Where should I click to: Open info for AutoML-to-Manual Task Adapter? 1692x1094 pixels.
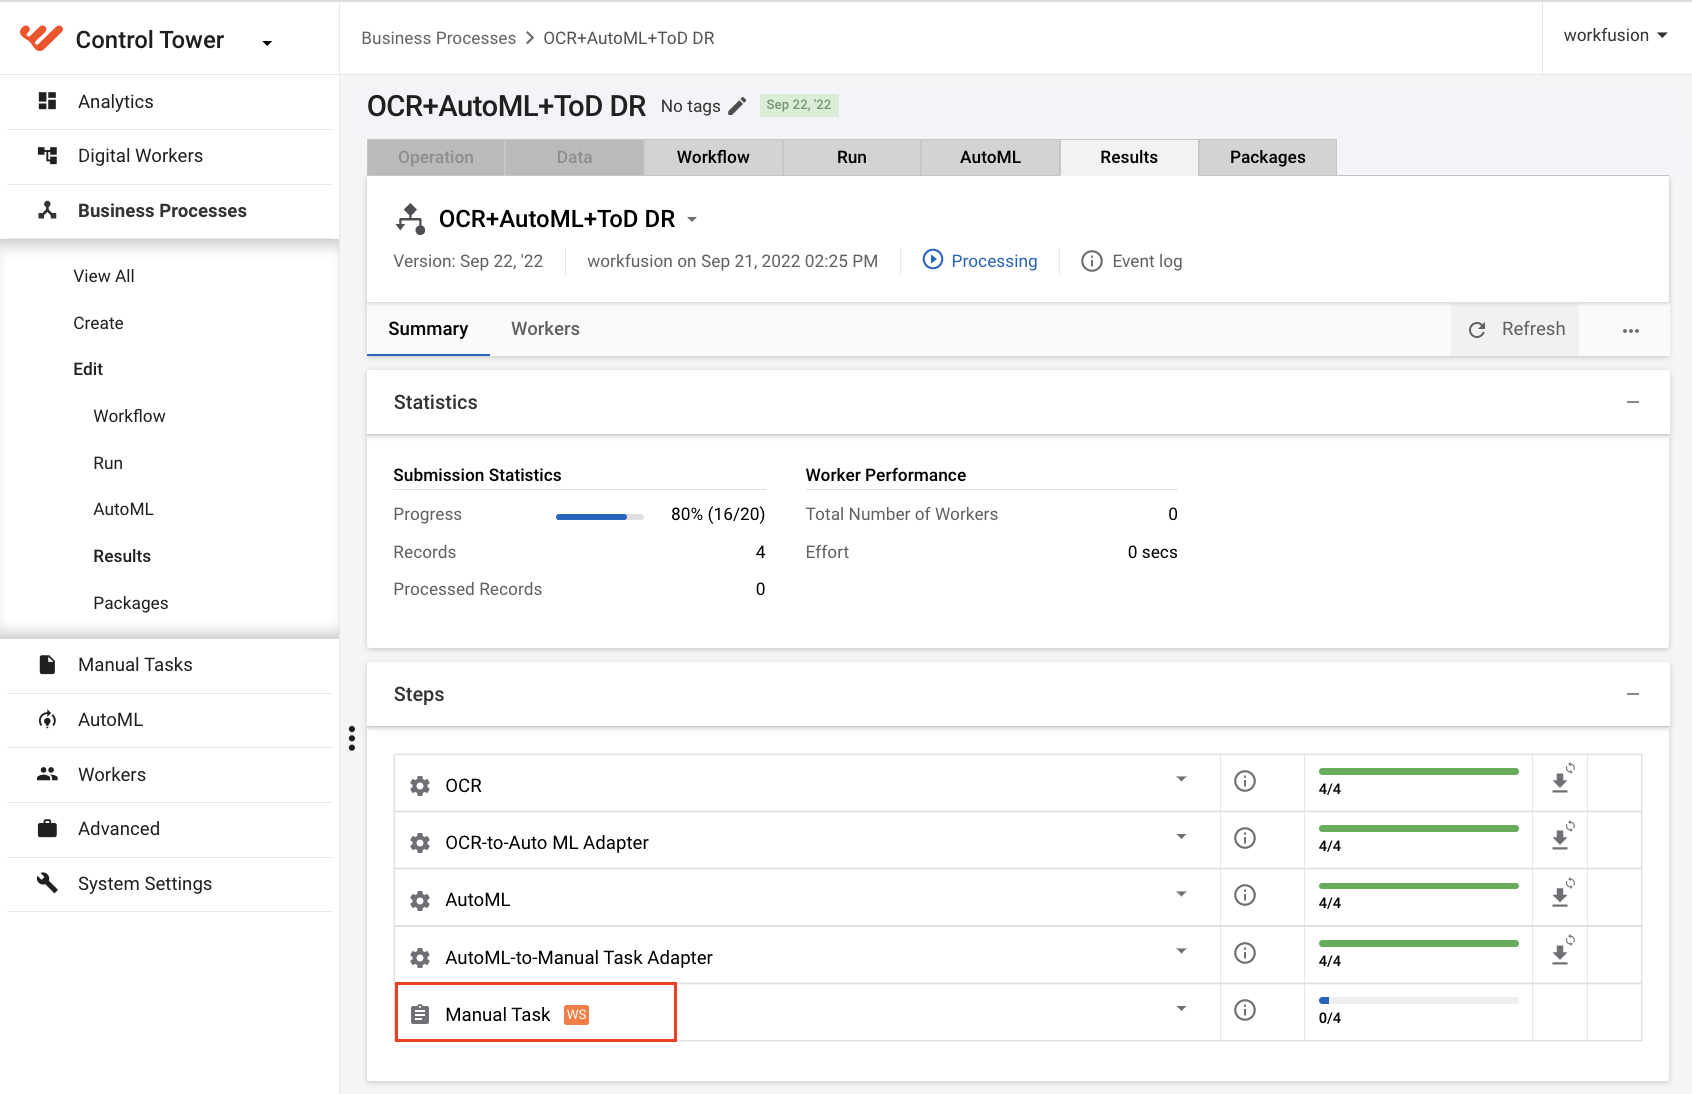(1245, 953)
